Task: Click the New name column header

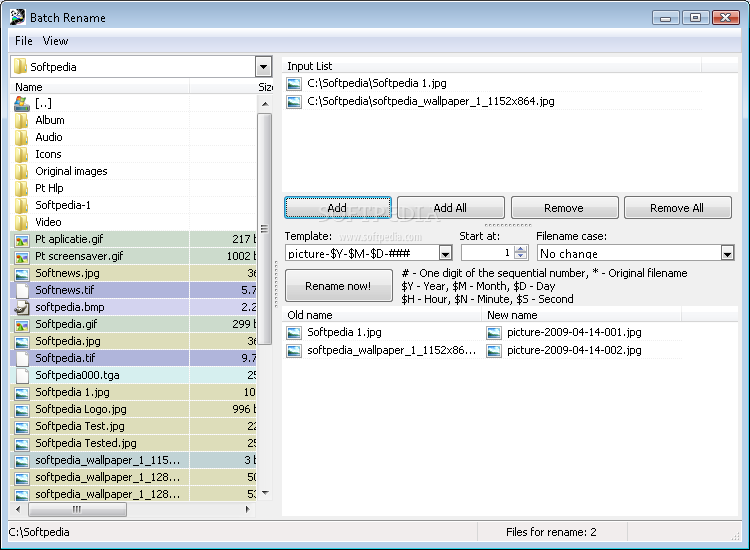Action: coord(582,315)
